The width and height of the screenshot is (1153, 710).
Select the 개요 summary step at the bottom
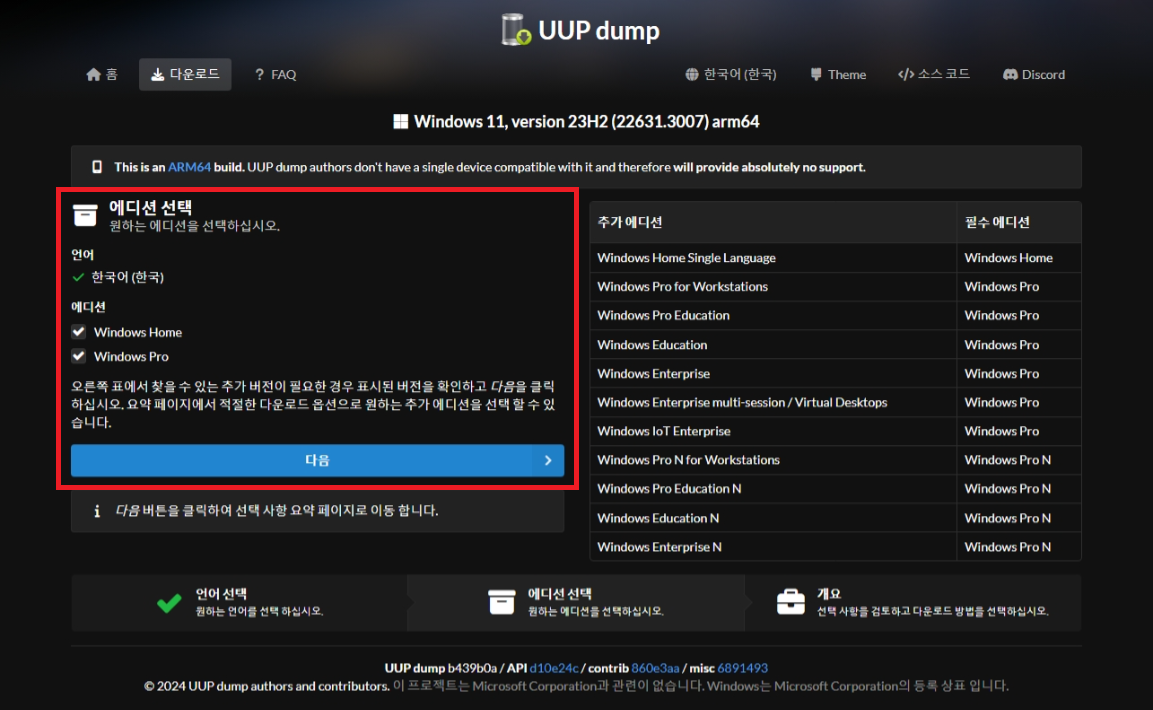click(913, 602)
